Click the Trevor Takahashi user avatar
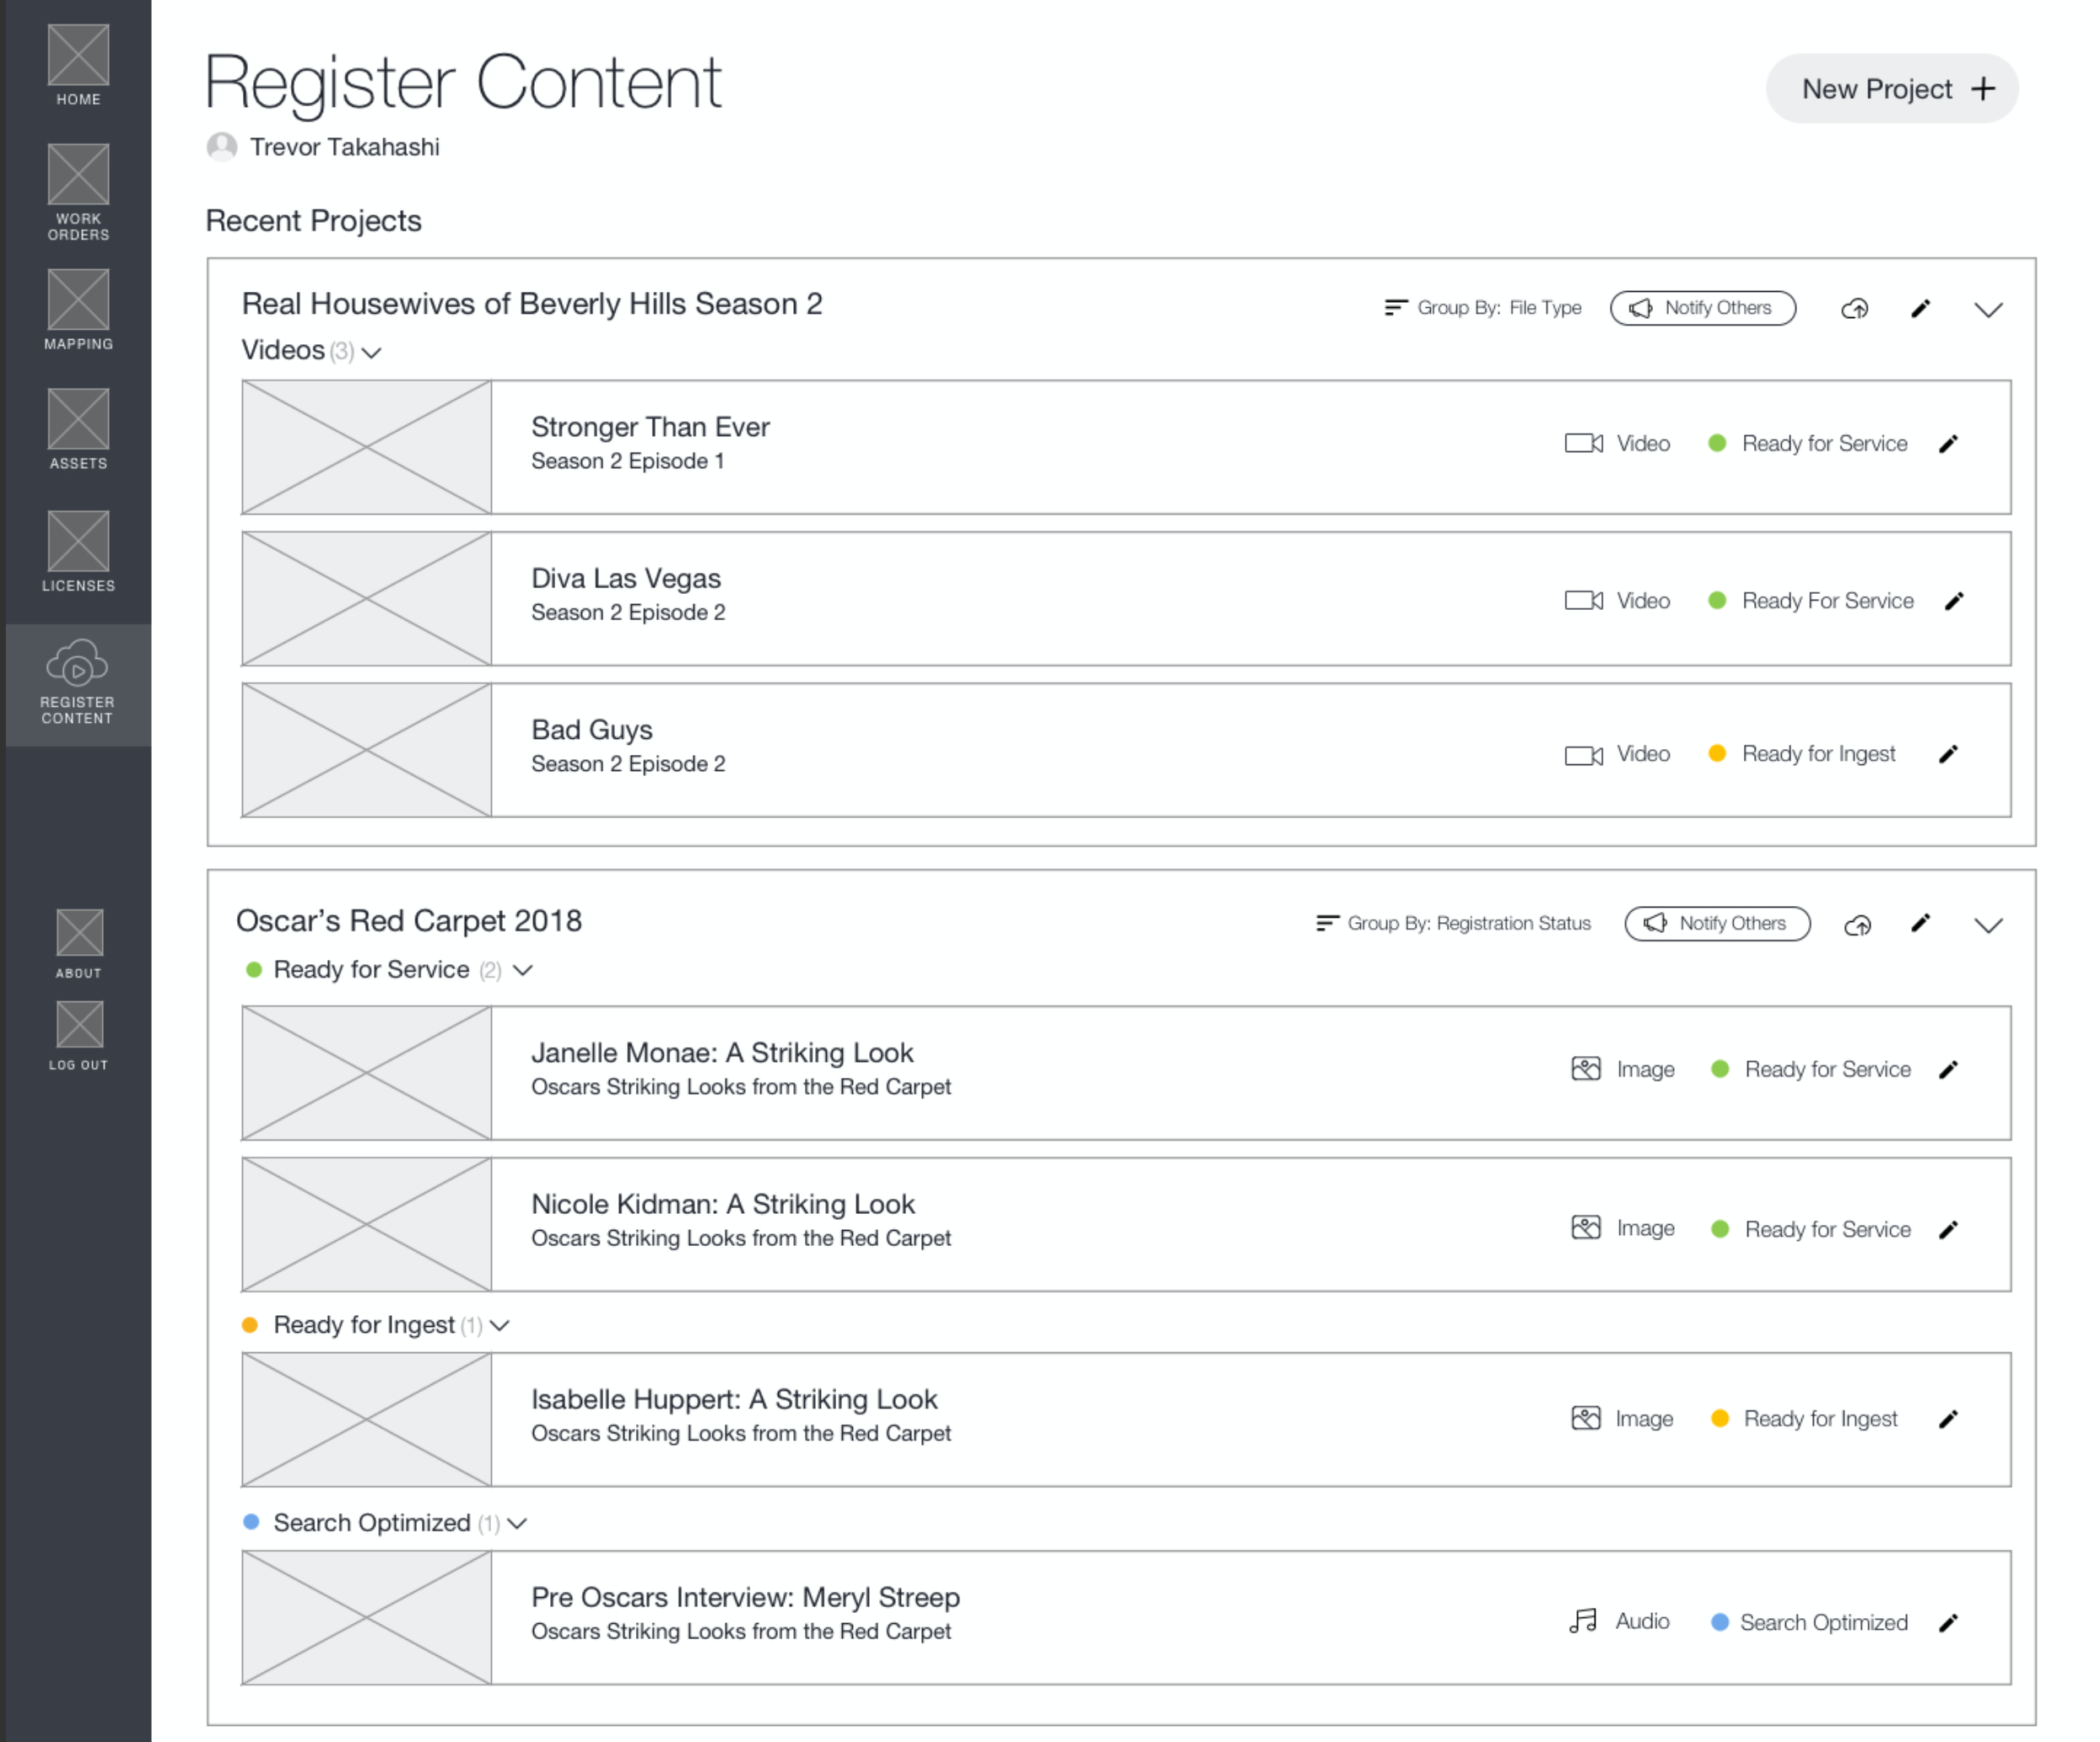The width and height of the screenshot is (2100, 1742). pos(222,147)
